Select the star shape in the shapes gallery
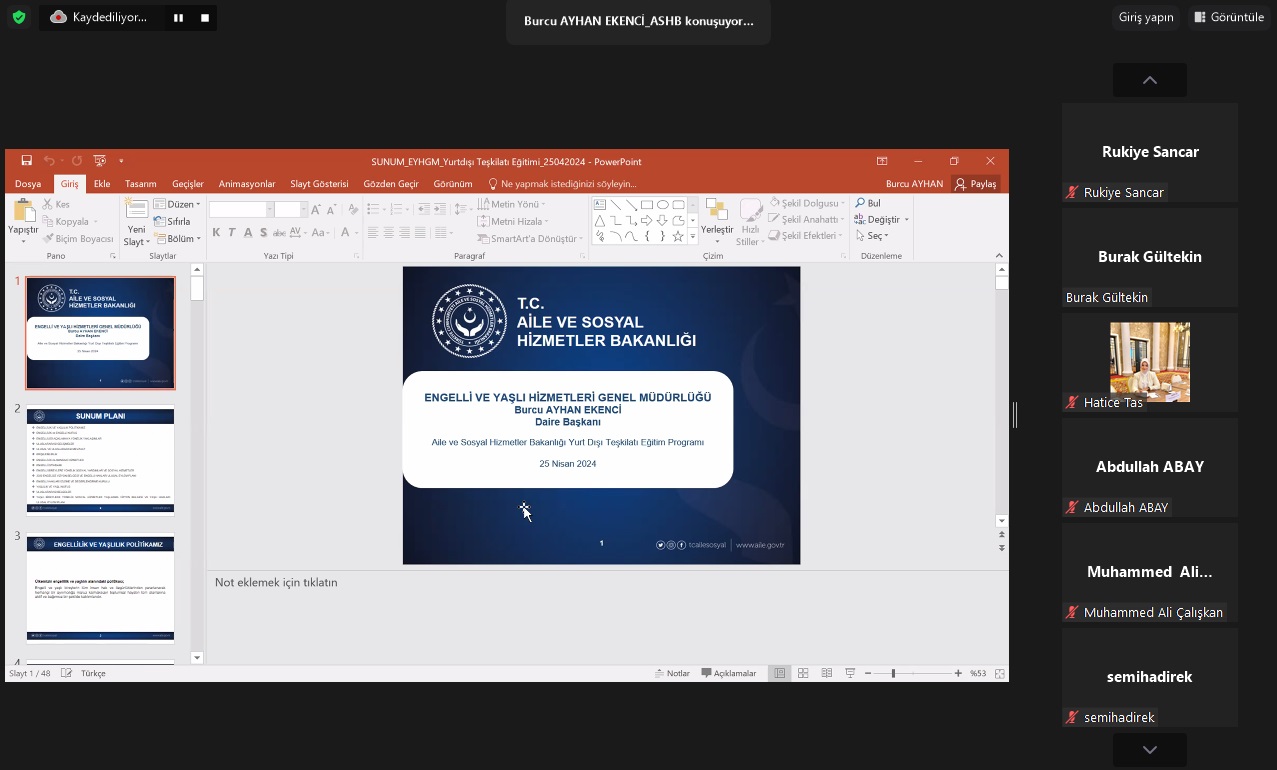 [678, 236]
